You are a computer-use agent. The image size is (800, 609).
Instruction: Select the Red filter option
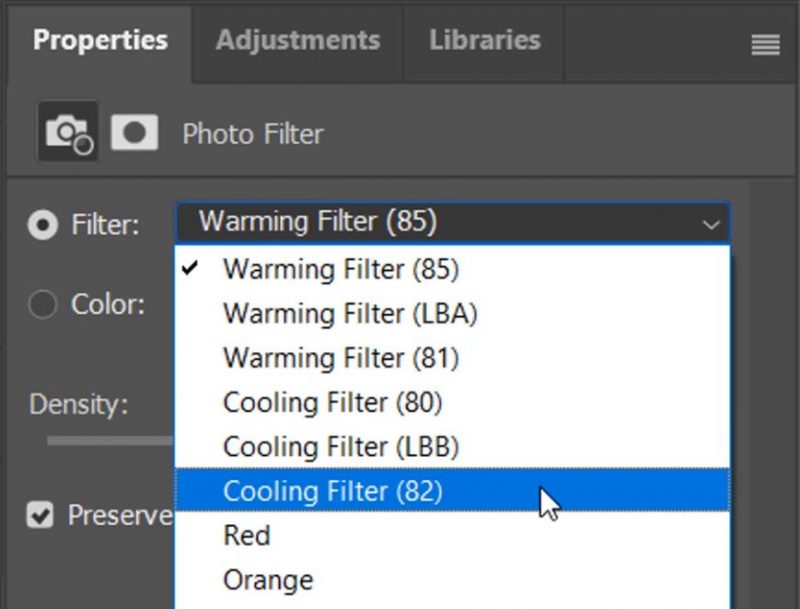(x=246, y=535)
